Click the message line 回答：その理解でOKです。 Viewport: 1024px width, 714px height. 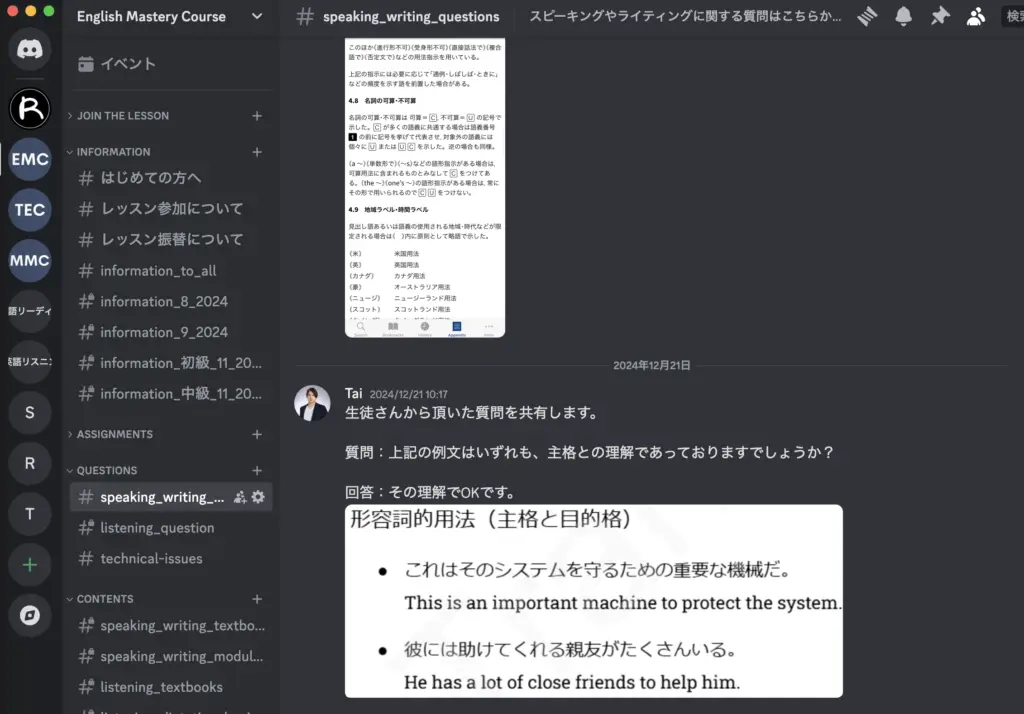coord(432,492)
